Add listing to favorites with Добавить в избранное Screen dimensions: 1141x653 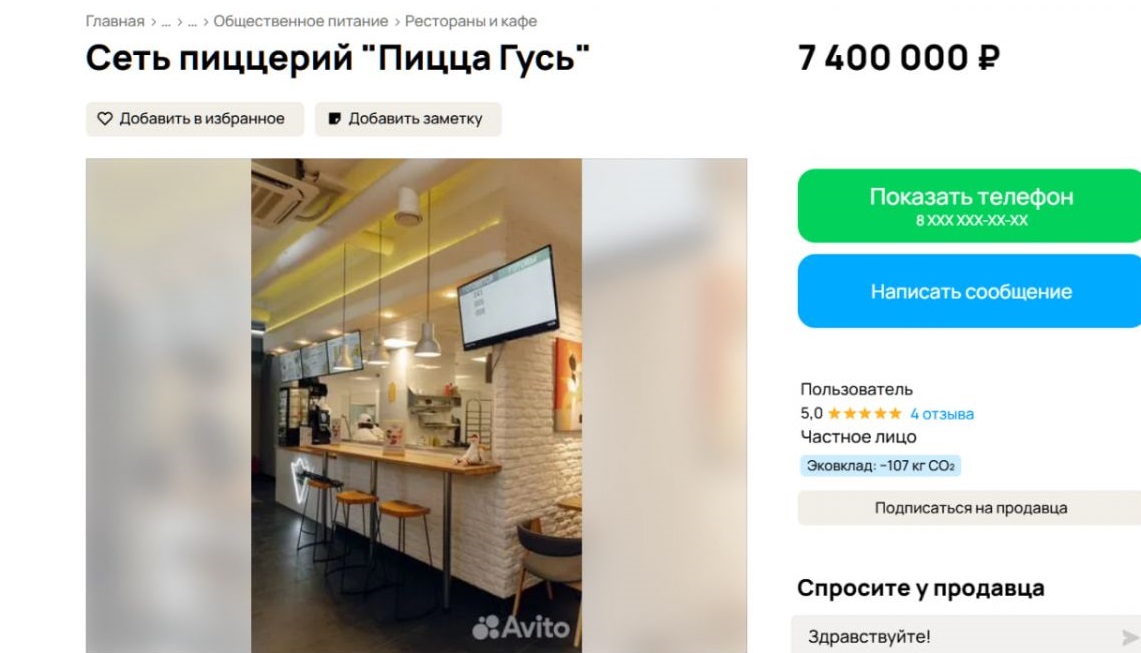click(x=195, y=119)
